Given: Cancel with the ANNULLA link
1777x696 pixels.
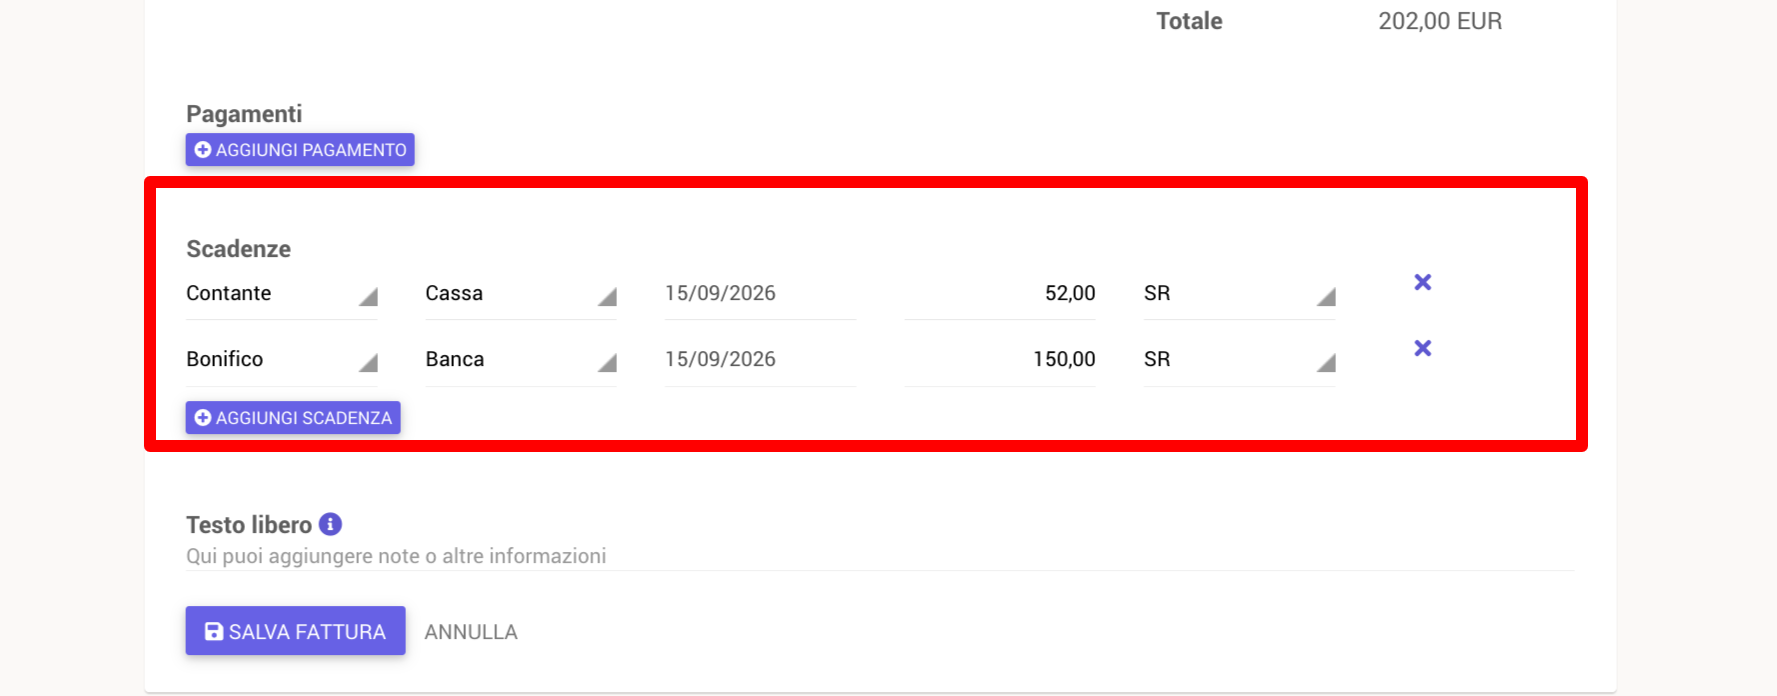Looking at the screenshot, I should 471,632.
